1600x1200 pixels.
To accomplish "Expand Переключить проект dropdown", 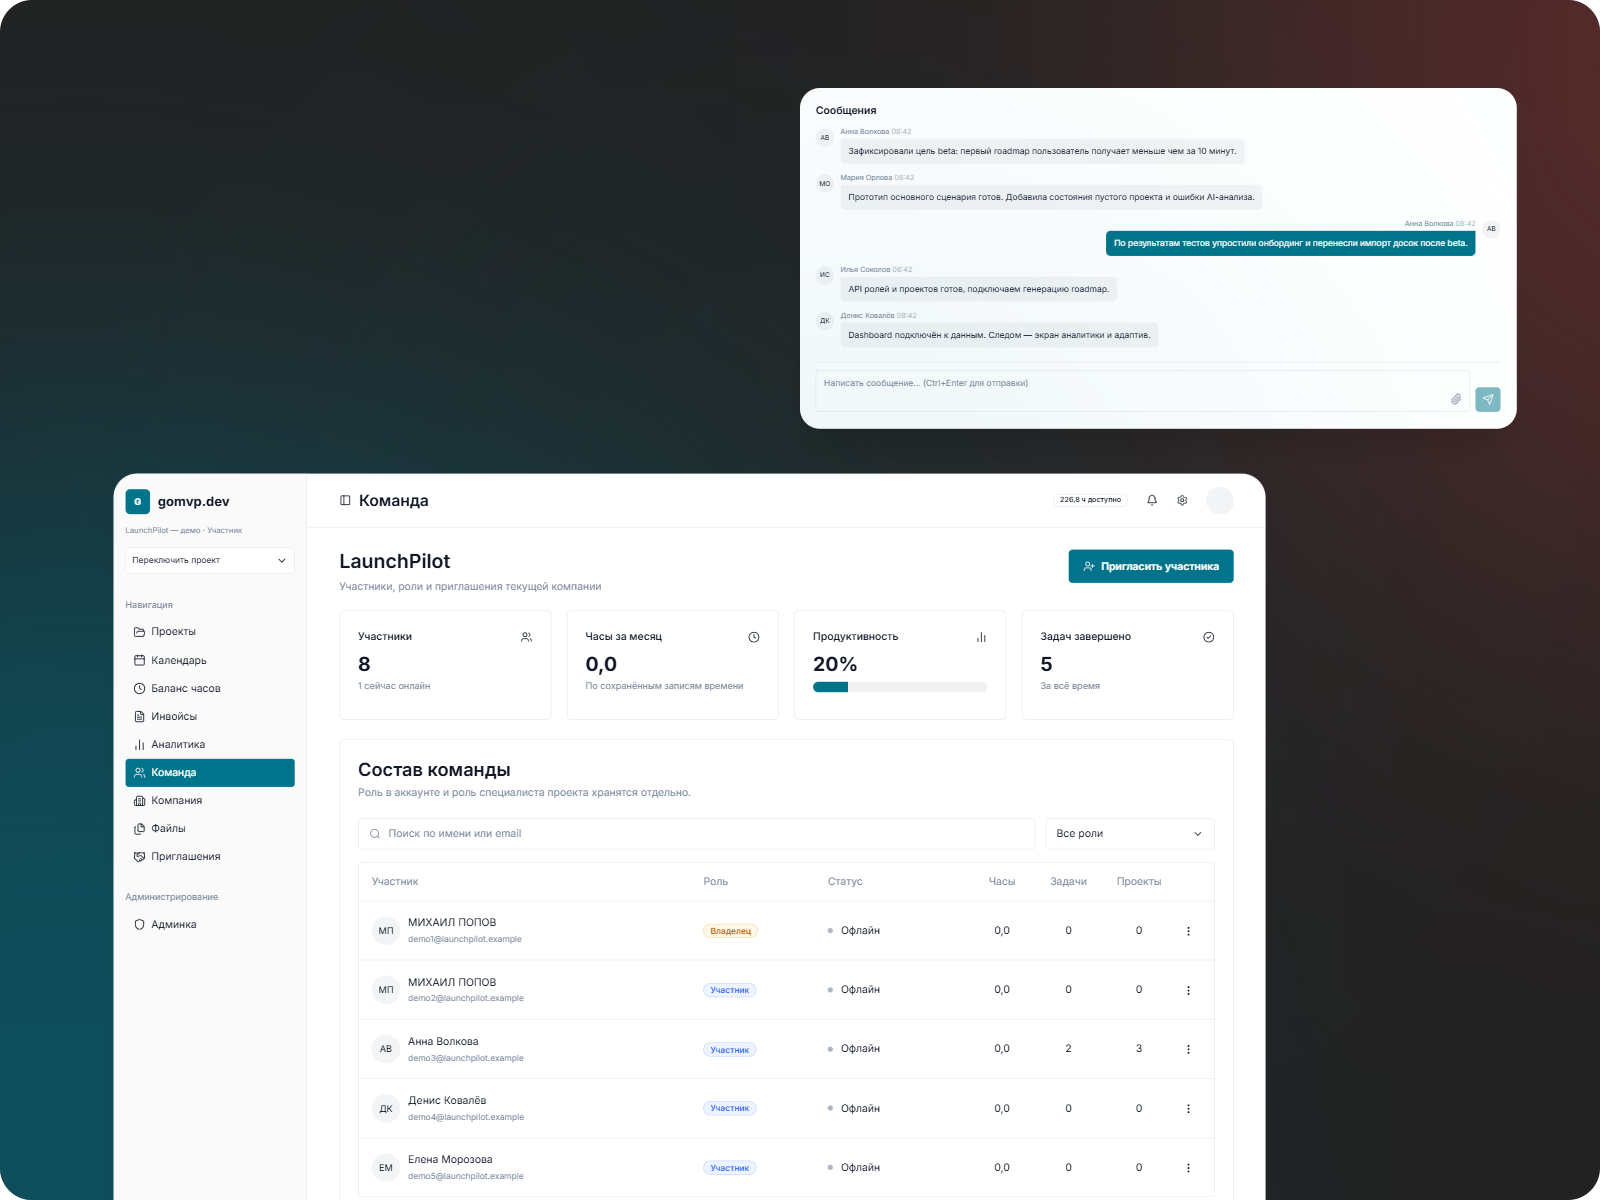I will pyautogui.click(x=210, y=560).
